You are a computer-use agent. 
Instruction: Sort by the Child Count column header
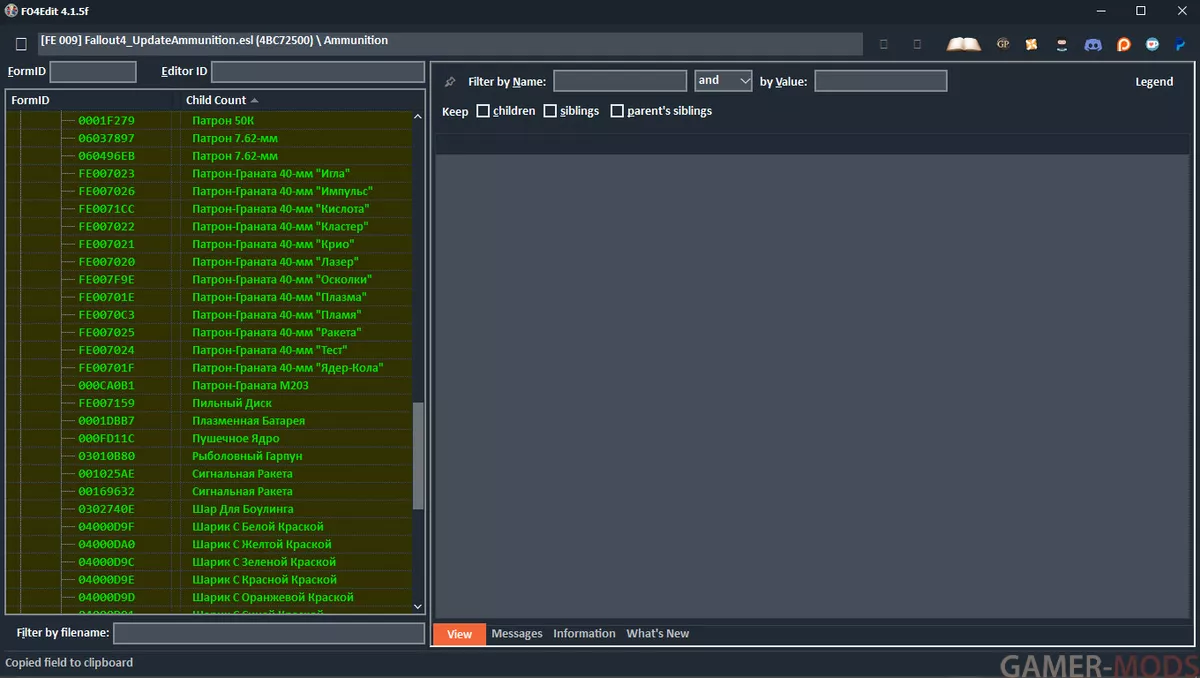click(x=216, y=100)
